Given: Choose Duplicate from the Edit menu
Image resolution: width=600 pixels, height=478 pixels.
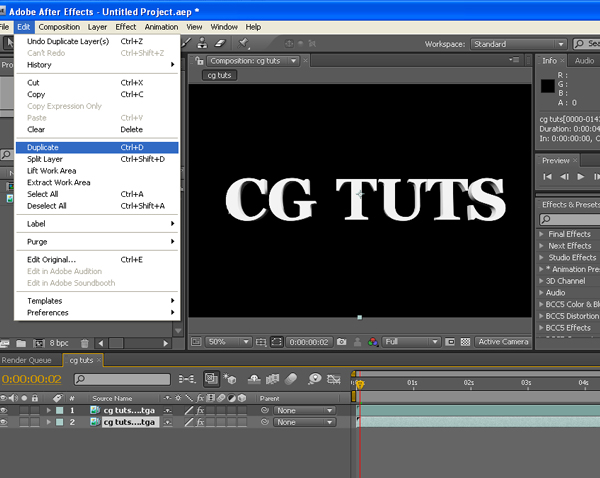Looking at the screenshot, I should (43, 147).
